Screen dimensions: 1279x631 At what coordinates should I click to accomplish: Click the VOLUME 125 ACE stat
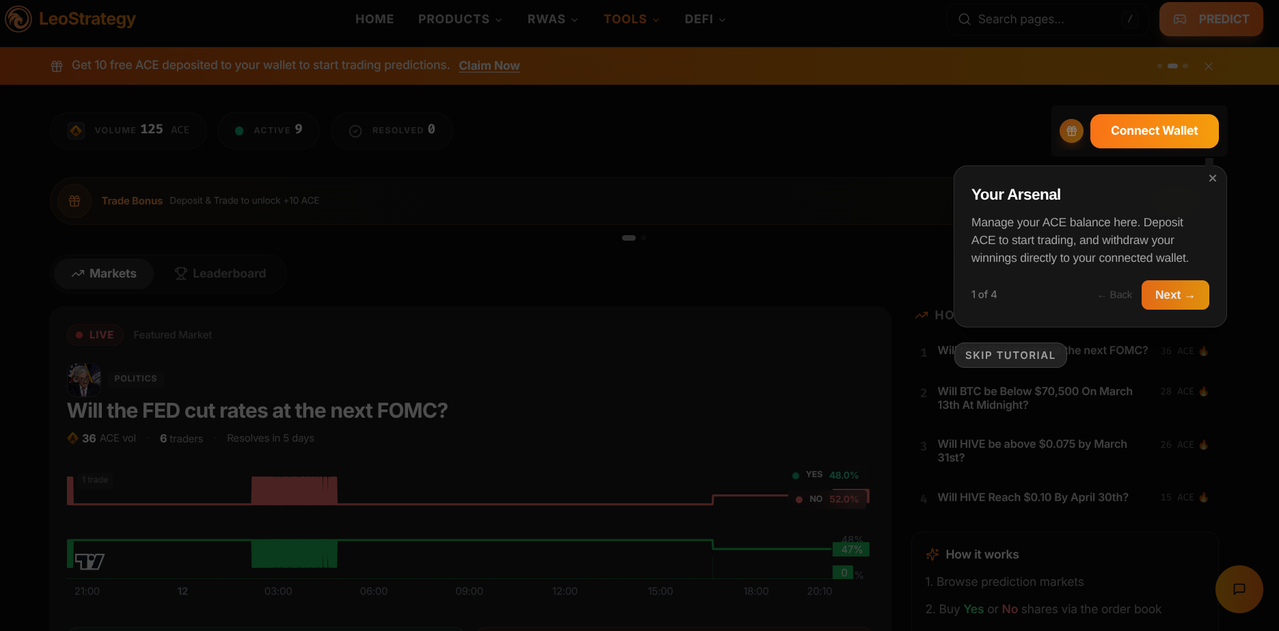[128, 130]
